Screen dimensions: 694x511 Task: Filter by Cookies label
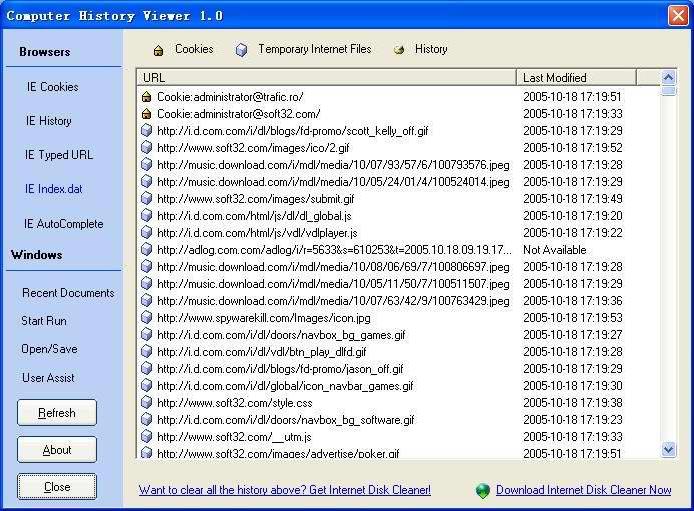(194, 49)
